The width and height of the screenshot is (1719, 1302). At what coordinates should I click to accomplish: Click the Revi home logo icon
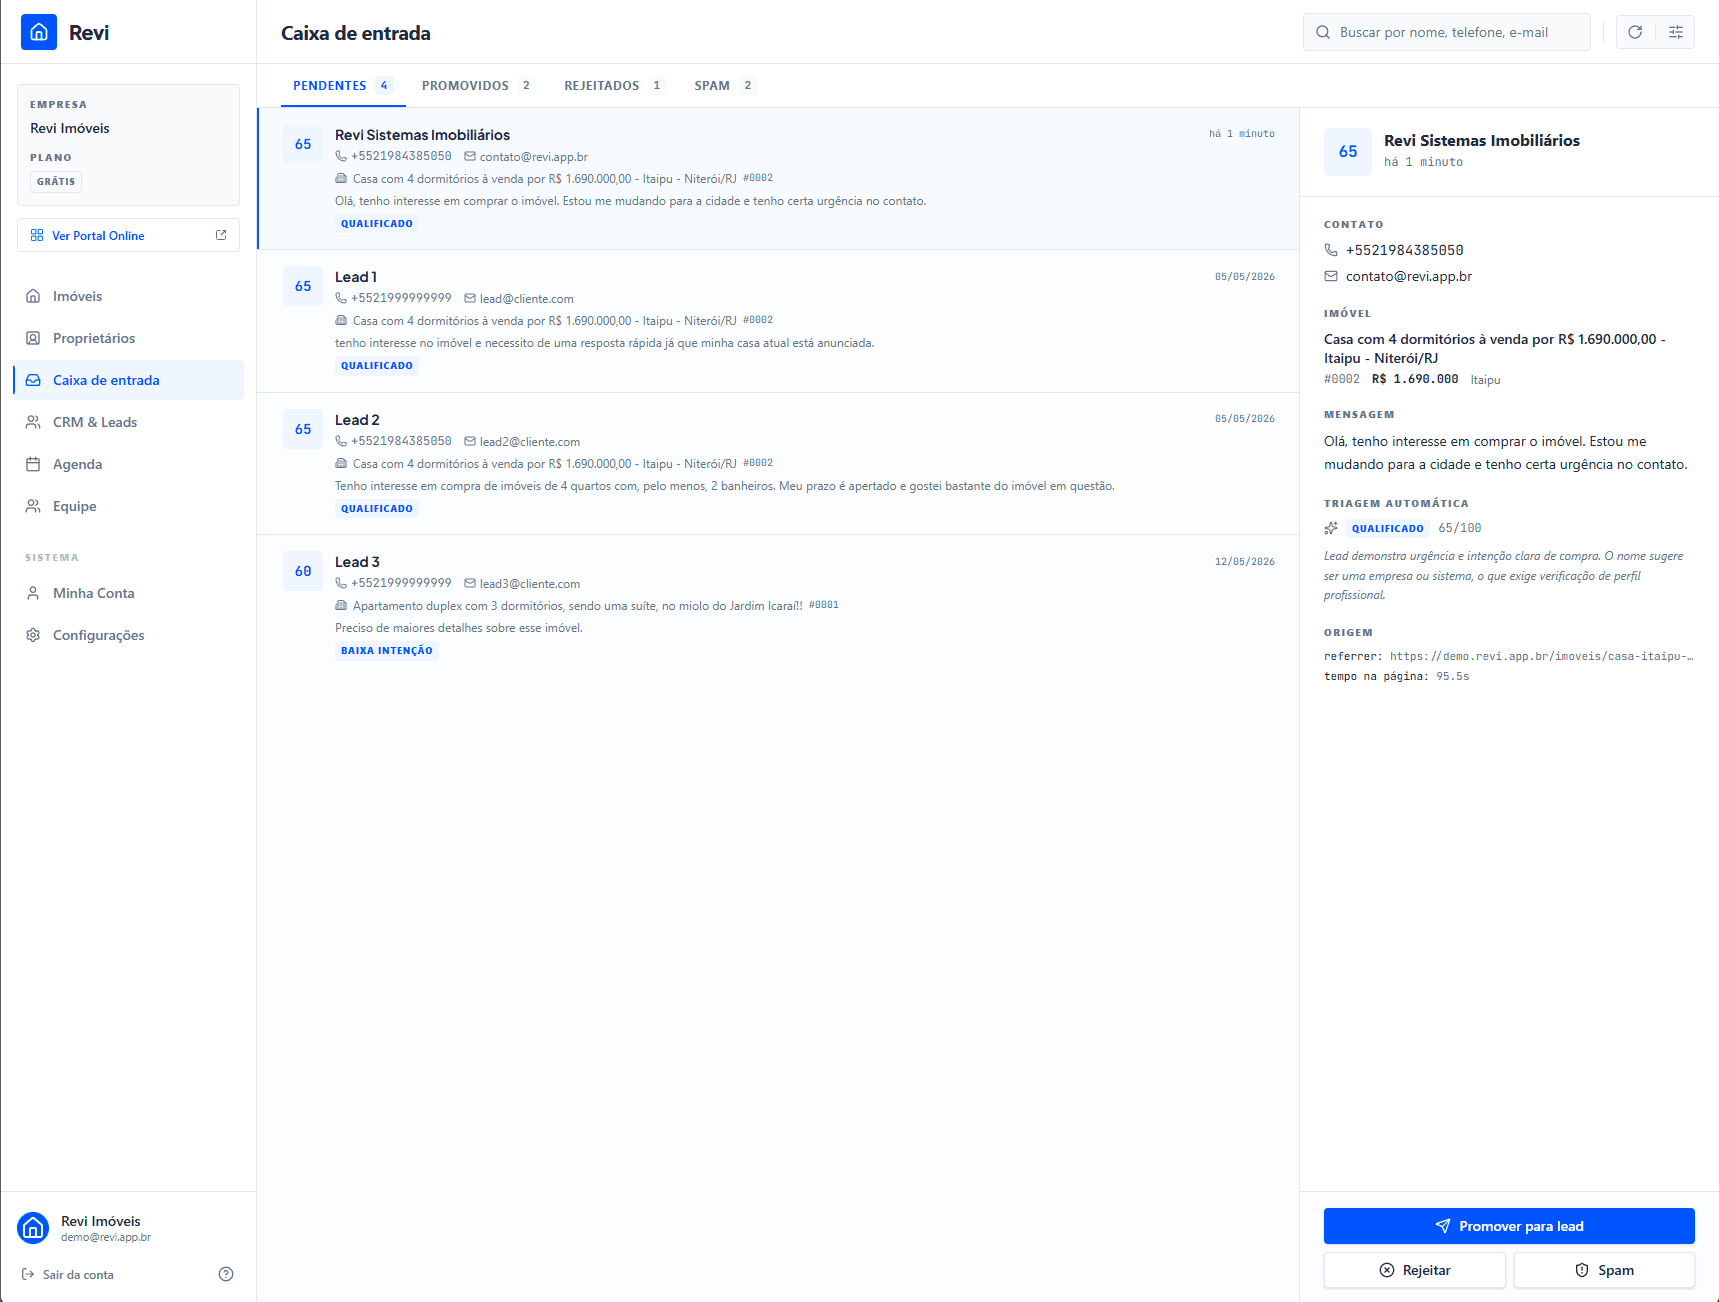(x=39, y=32)
